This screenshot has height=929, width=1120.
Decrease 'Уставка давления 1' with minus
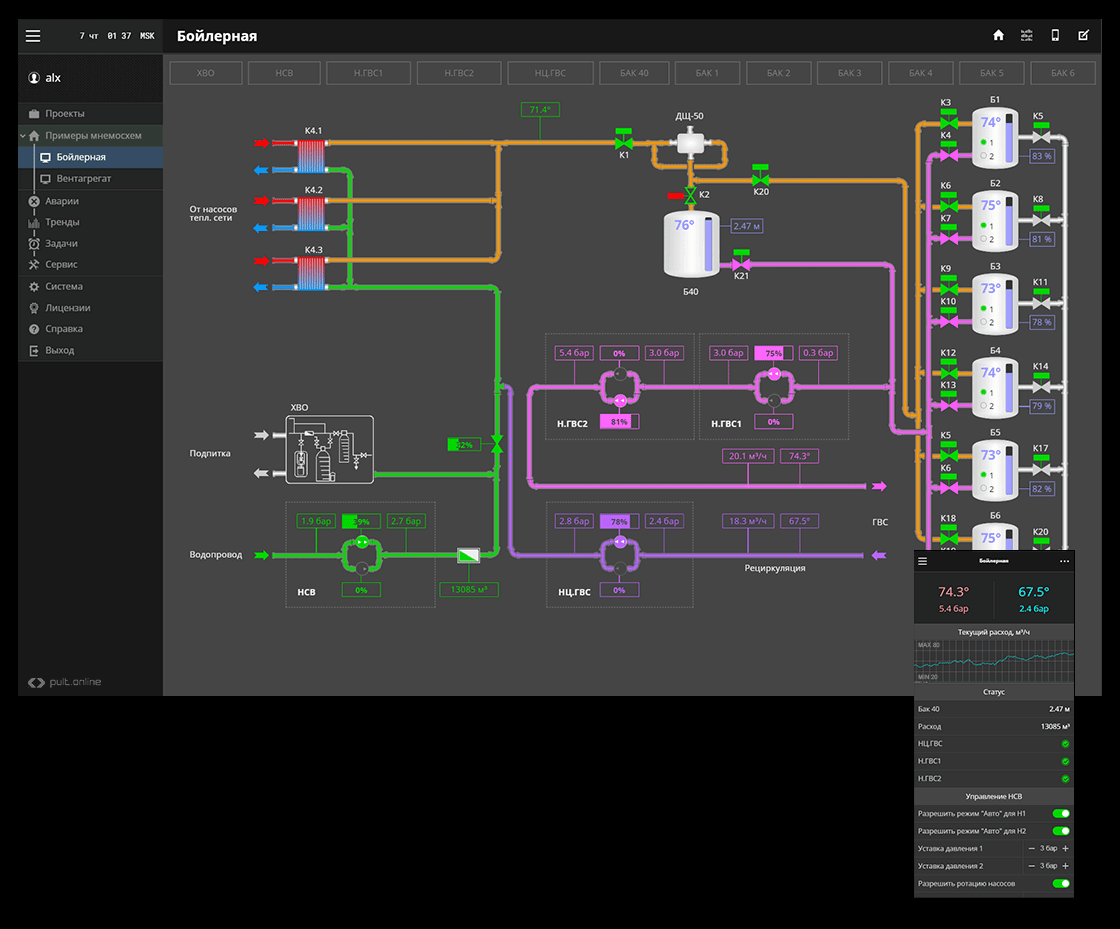[1031, 848]
